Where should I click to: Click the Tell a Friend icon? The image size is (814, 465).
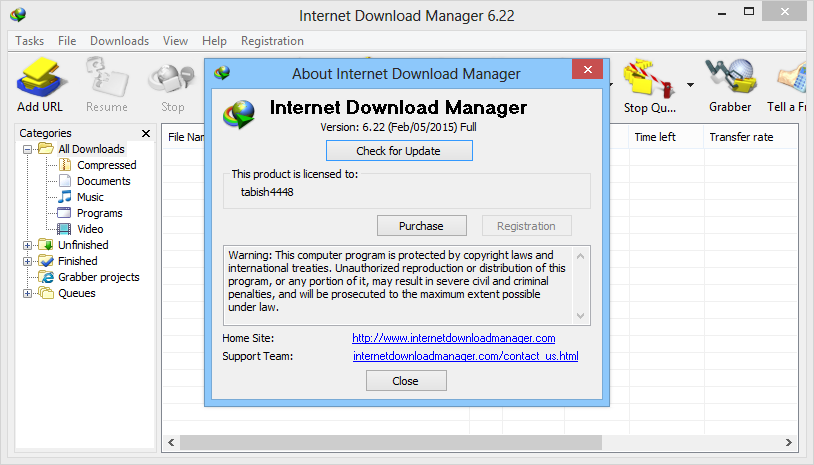(788, 85)
